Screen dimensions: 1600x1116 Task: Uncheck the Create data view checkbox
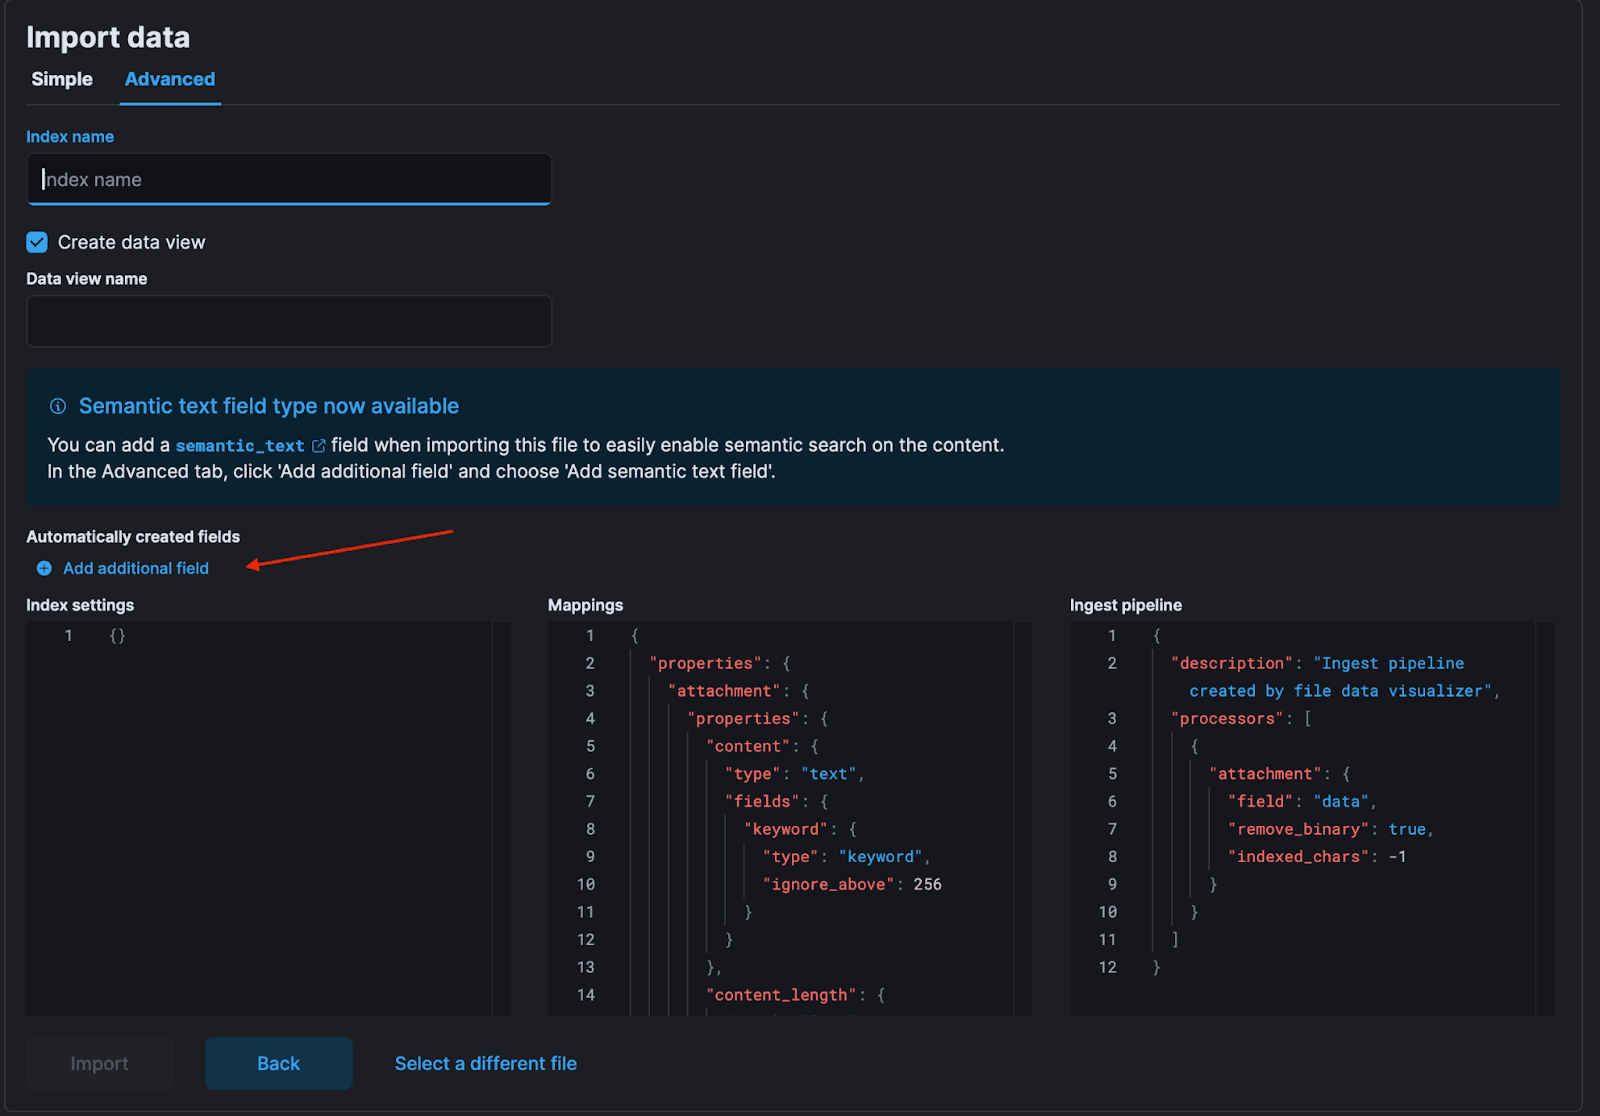click(36, 242)
